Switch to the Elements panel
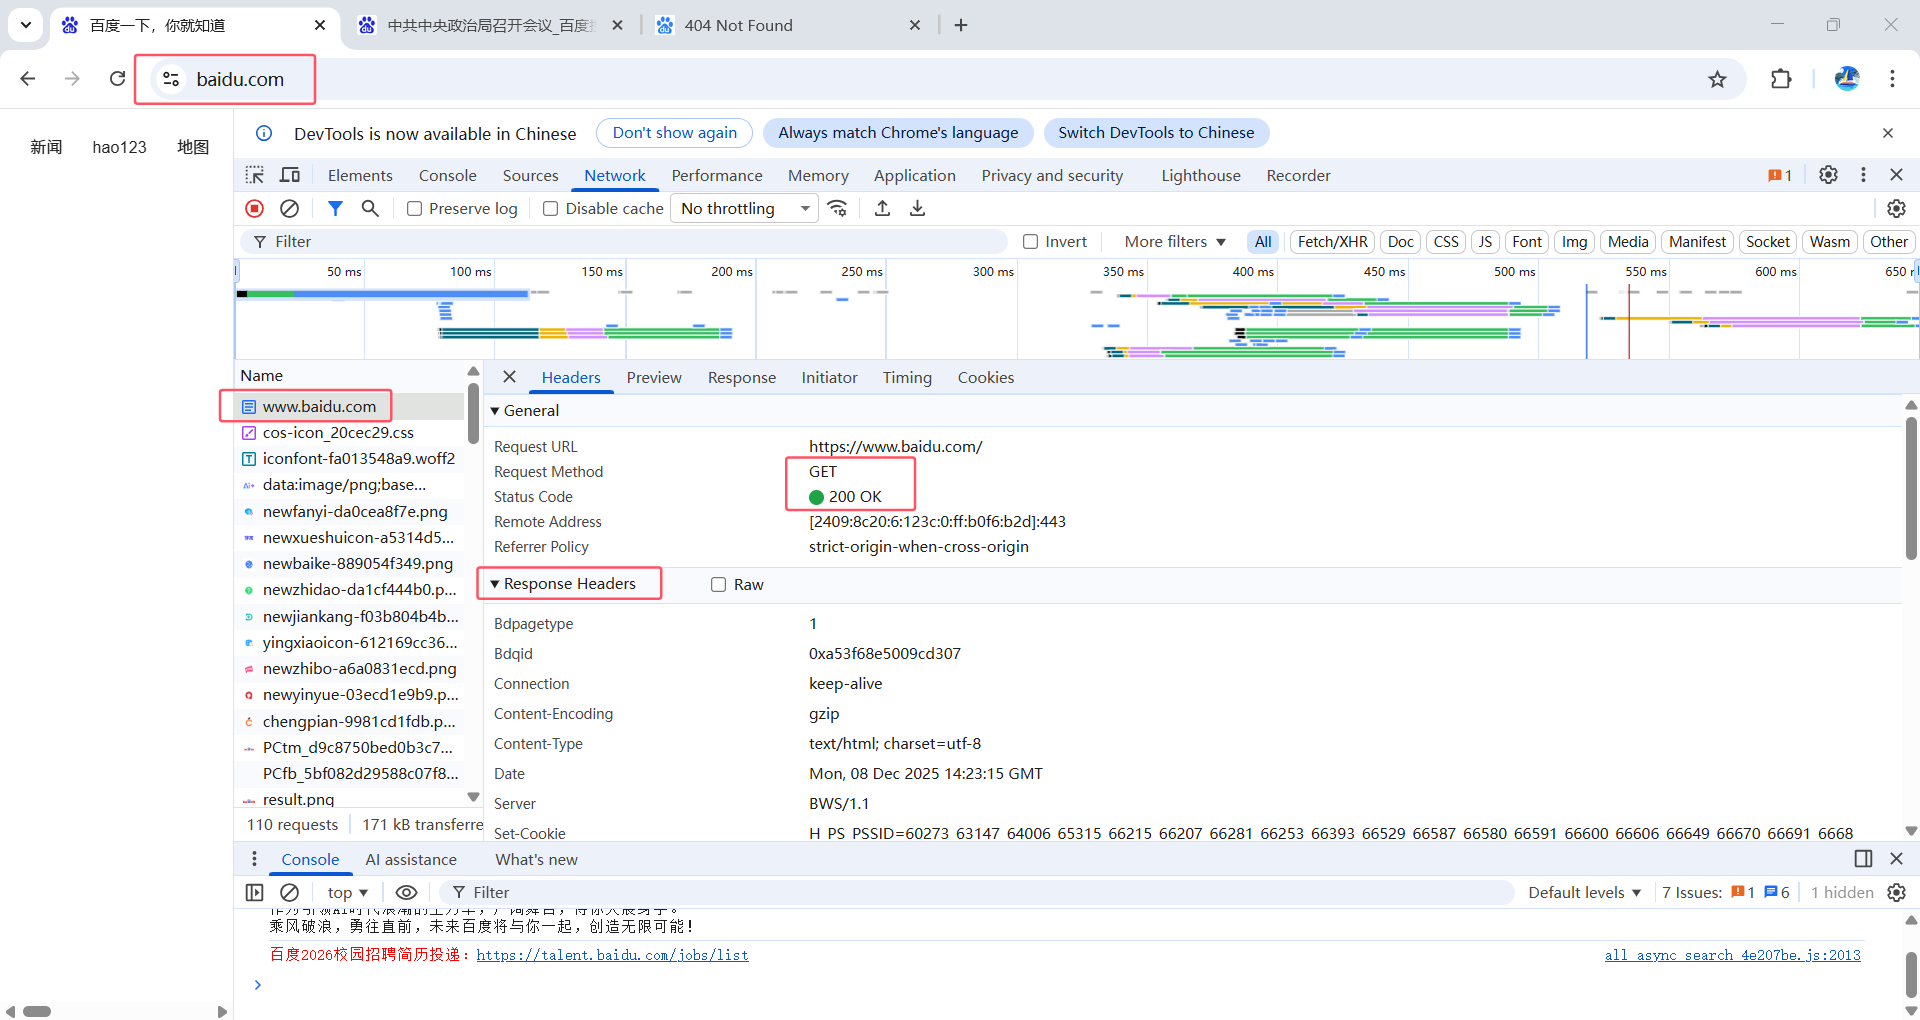 coord(360,175)
